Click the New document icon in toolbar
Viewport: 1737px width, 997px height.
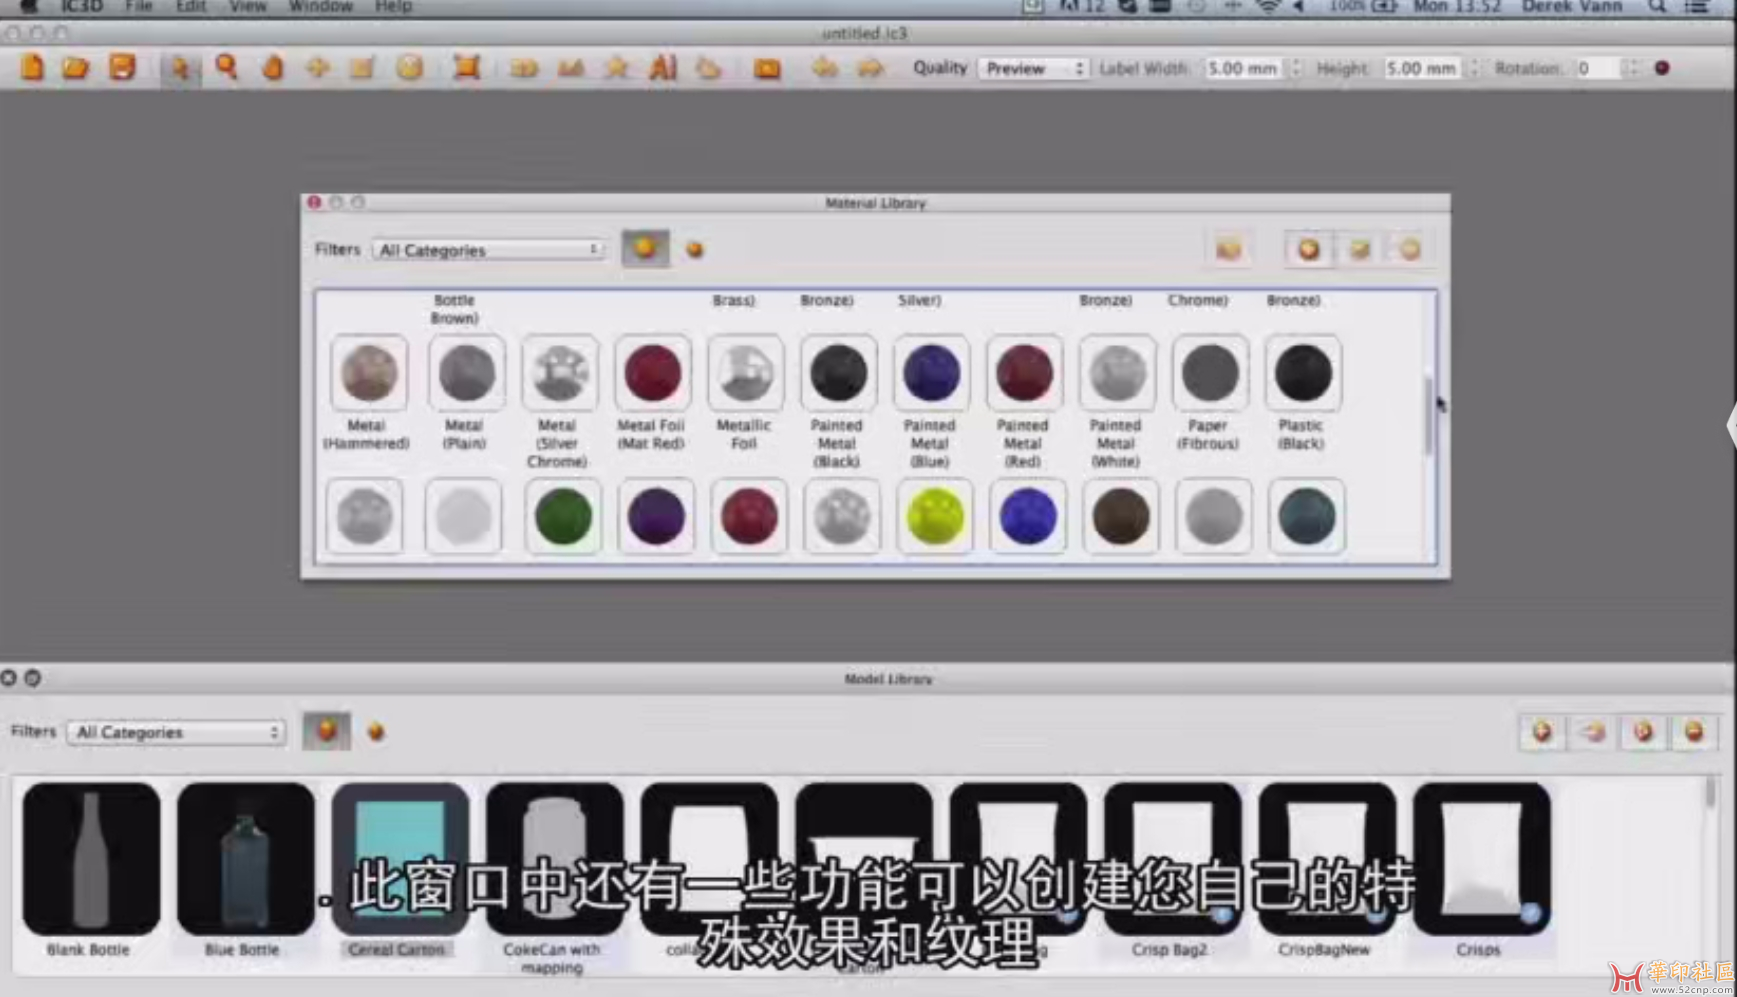32,68
